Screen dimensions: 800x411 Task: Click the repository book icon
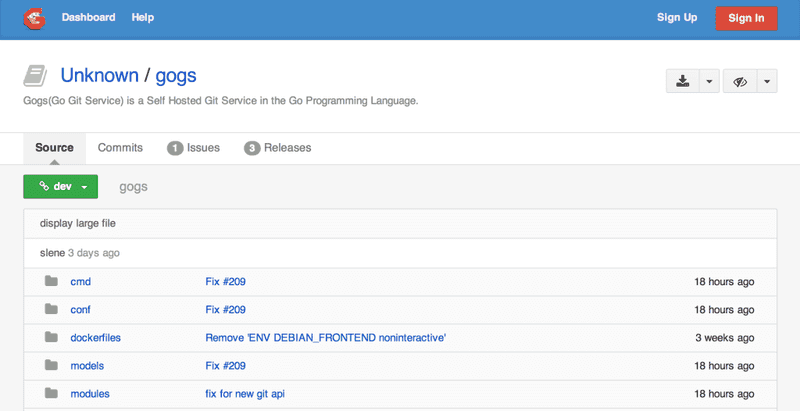[36, 76]
